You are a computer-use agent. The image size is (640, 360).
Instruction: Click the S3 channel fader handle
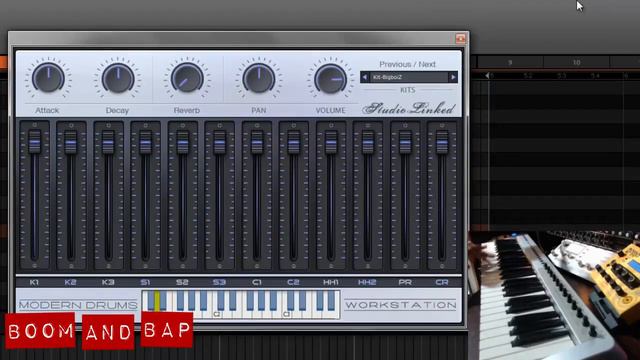tap(220, 142)
